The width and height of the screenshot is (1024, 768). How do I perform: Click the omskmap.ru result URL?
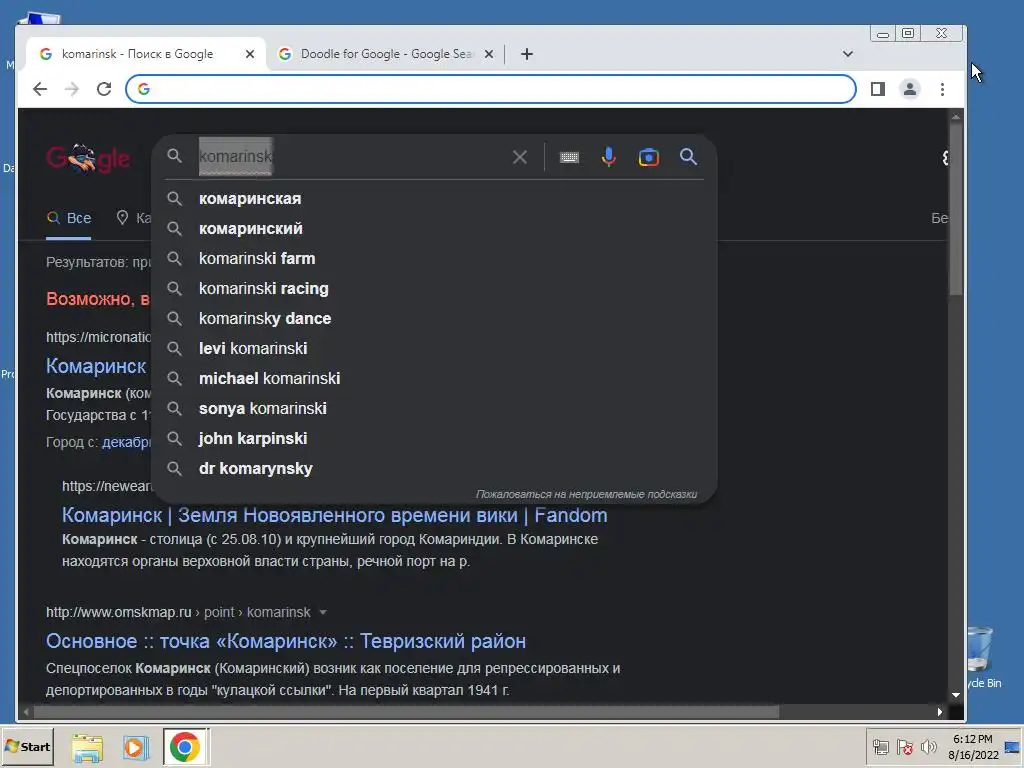pos(178,613)
